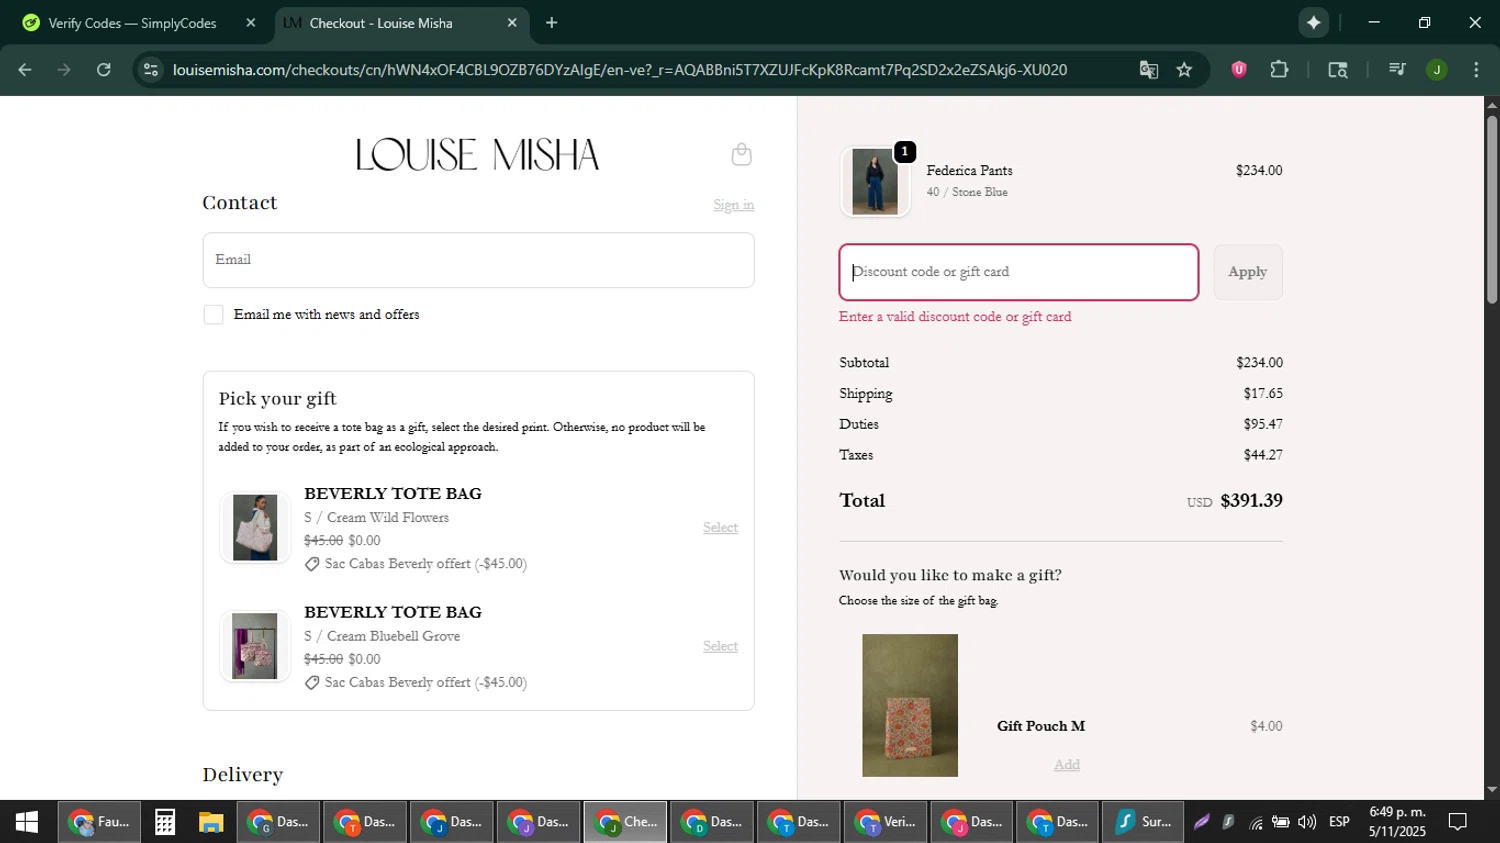
Task: View site information icon in address bar
Action: (151, 70)
